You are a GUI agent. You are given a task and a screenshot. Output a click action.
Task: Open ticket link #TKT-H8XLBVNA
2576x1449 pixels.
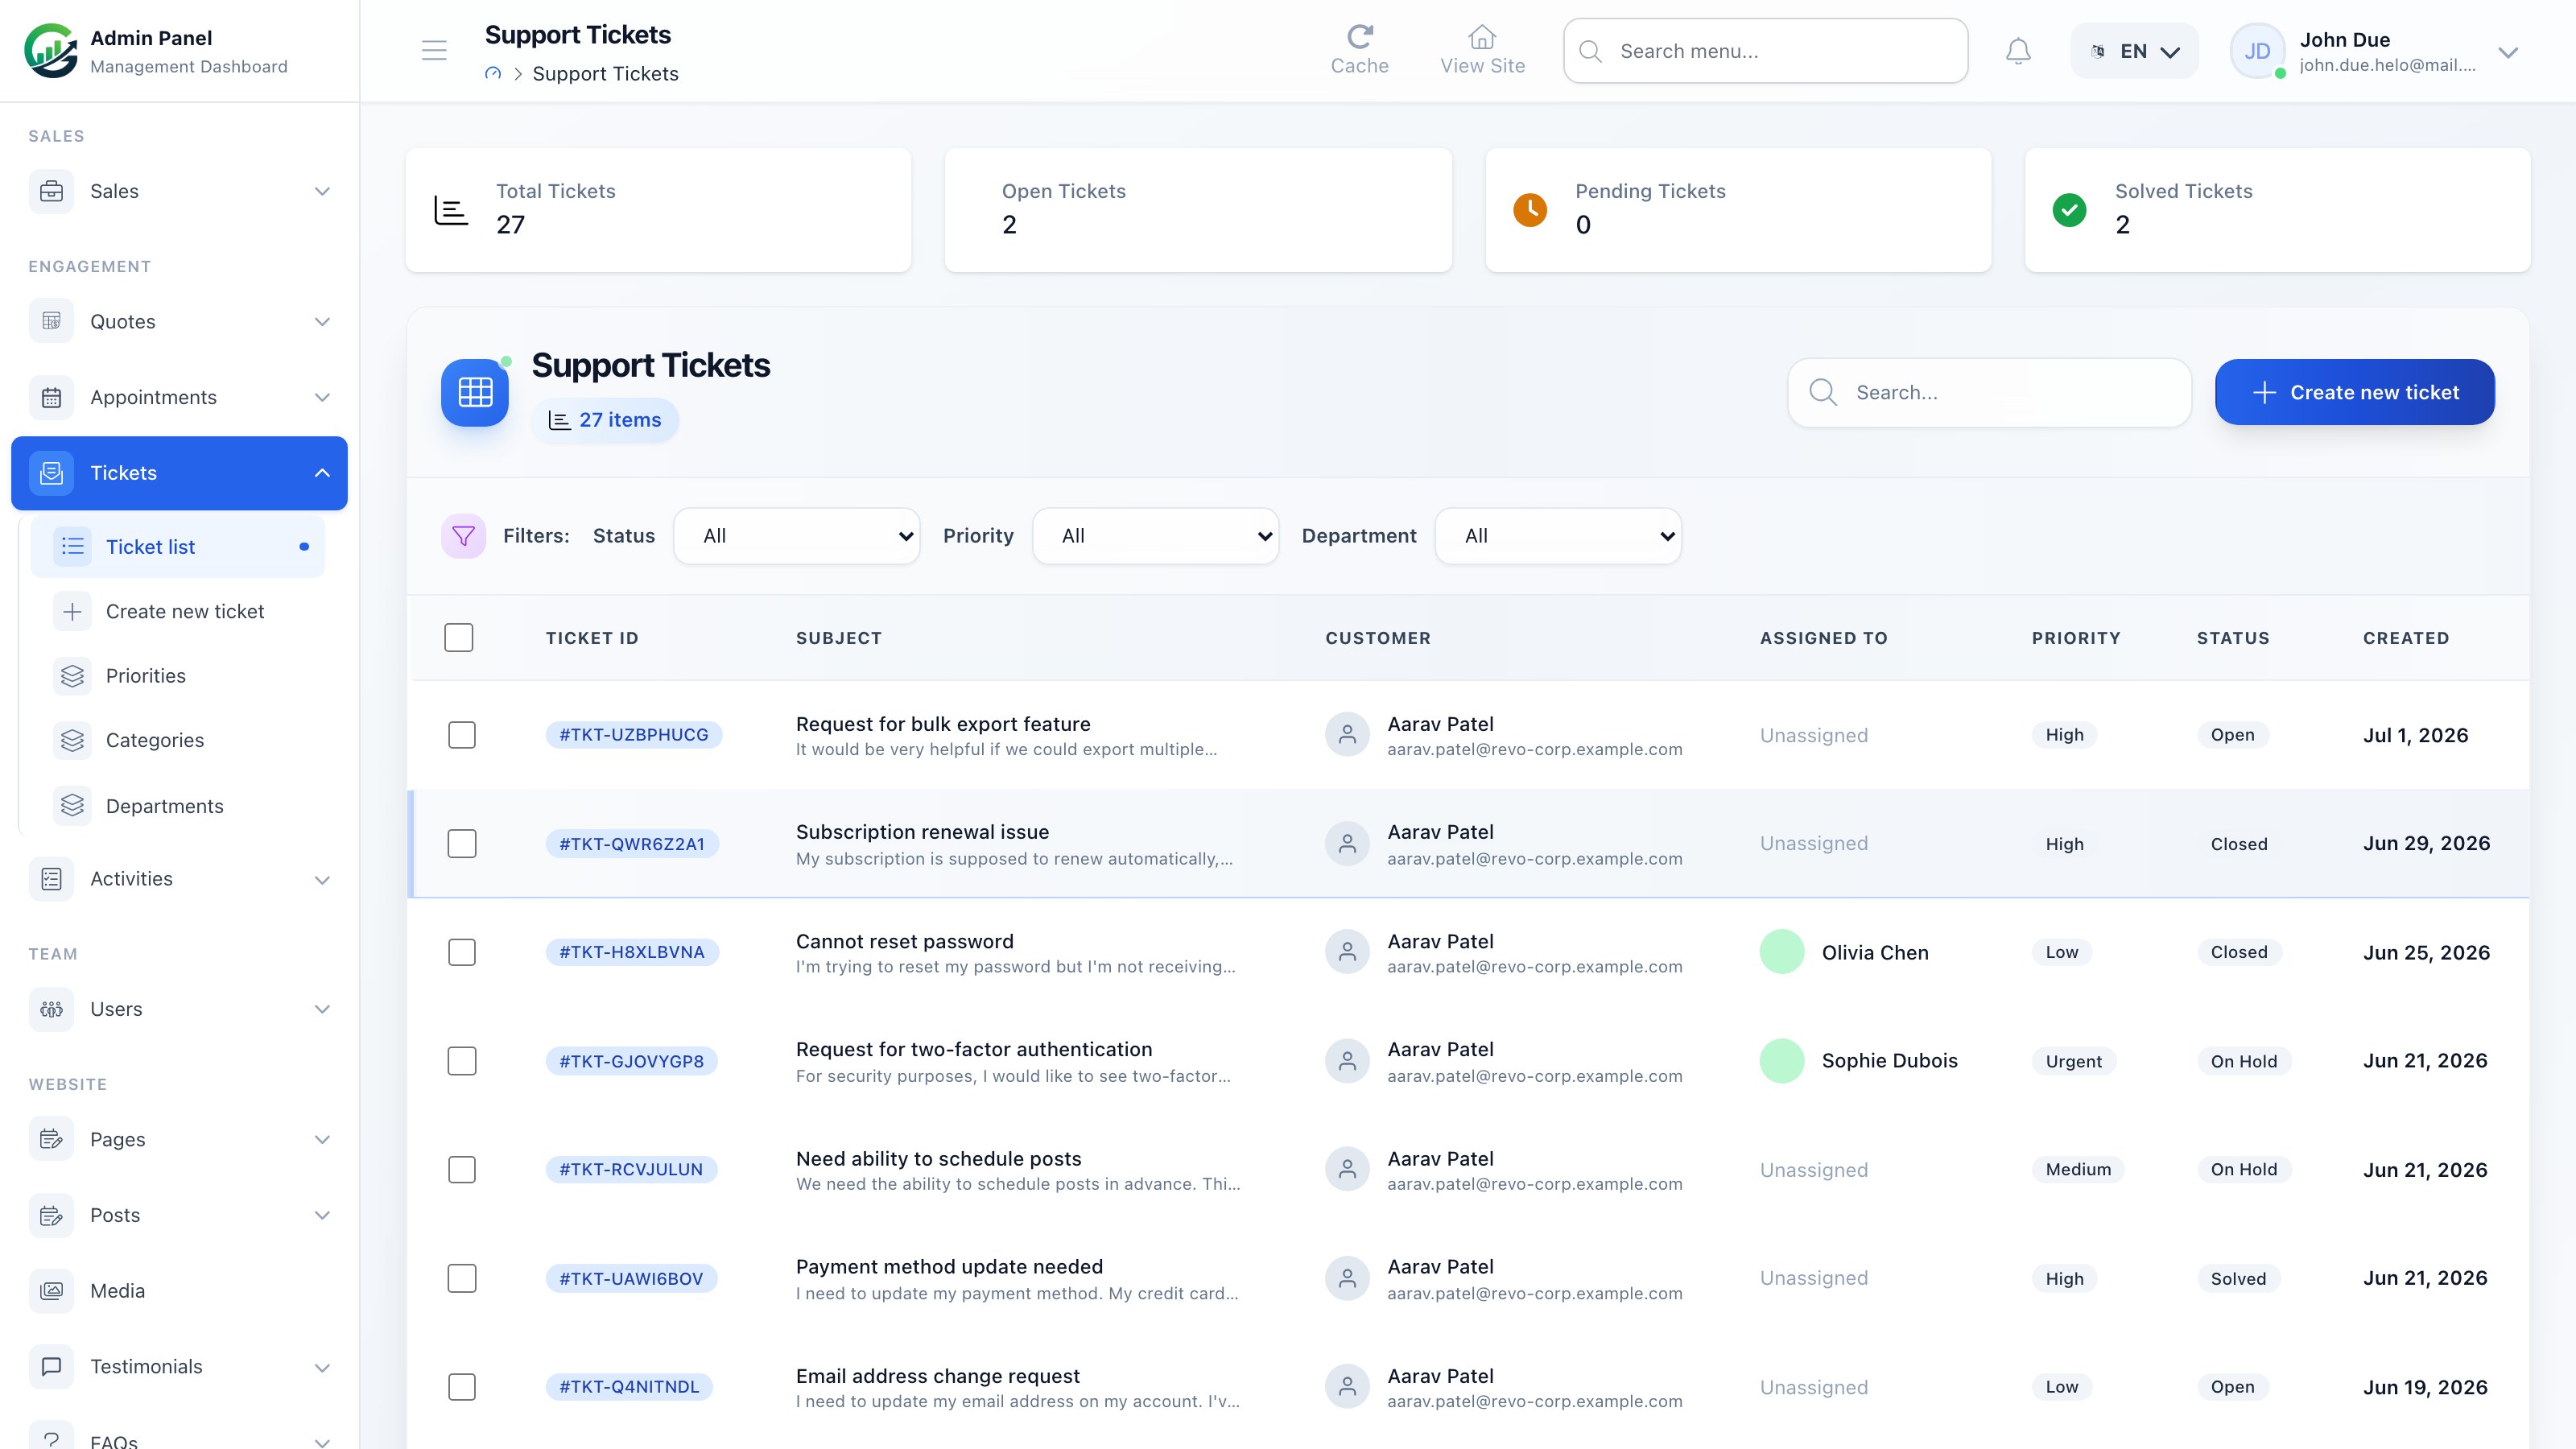(x=632, y=952)
